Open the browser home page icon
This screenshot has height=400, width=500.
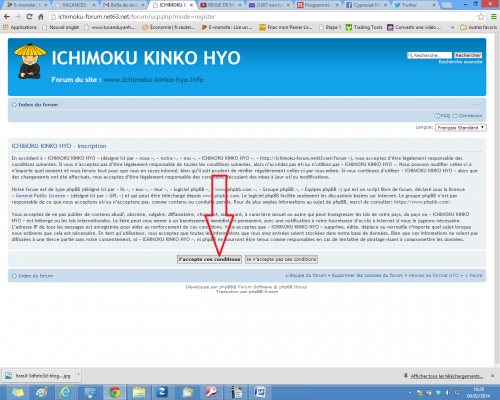pyautogui.click(x=41, y=16)
